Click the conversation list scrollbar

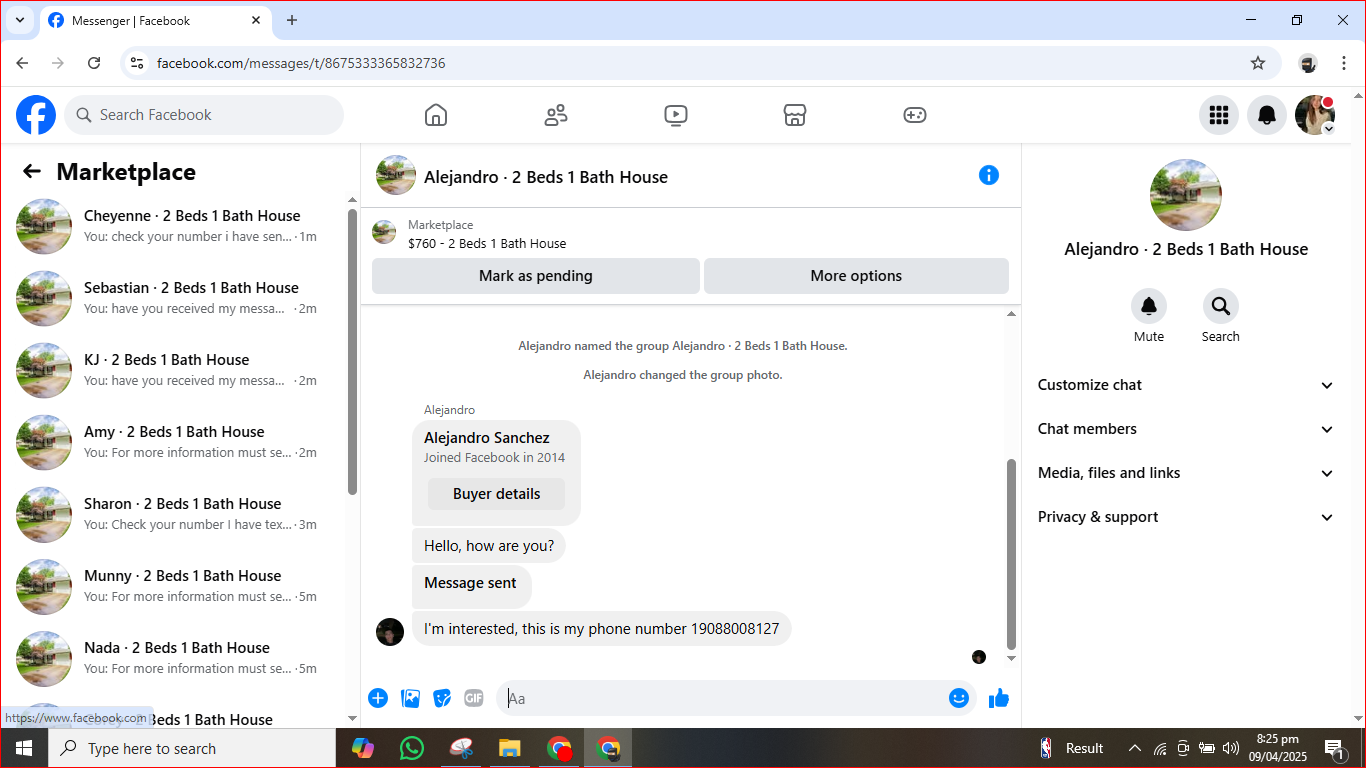352,352
